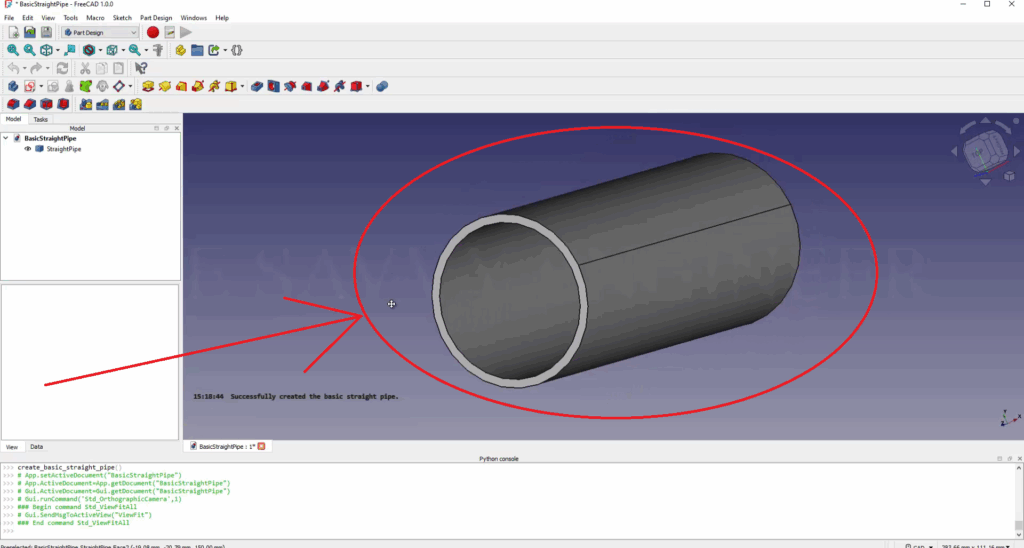Open the undo history dropdown arrow

coord(24,68)
